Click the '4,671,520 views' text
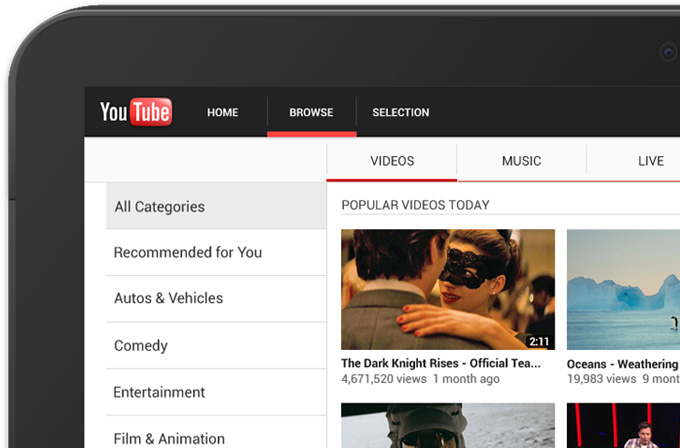This screenshot has width=680, height=448. pyautogui.click(x=384, y=379)
